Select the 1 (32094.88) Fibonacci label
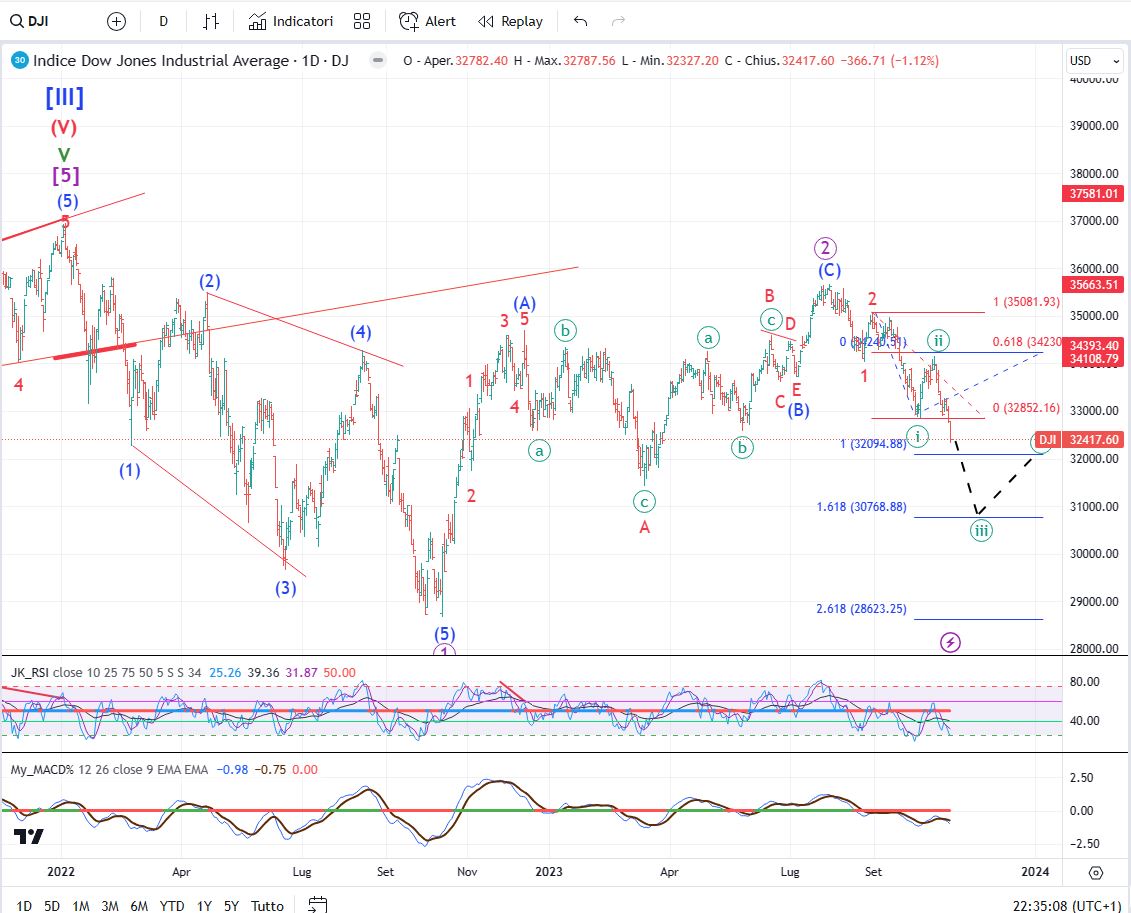This screenshot has height=913, width=1131. [873, 444]
